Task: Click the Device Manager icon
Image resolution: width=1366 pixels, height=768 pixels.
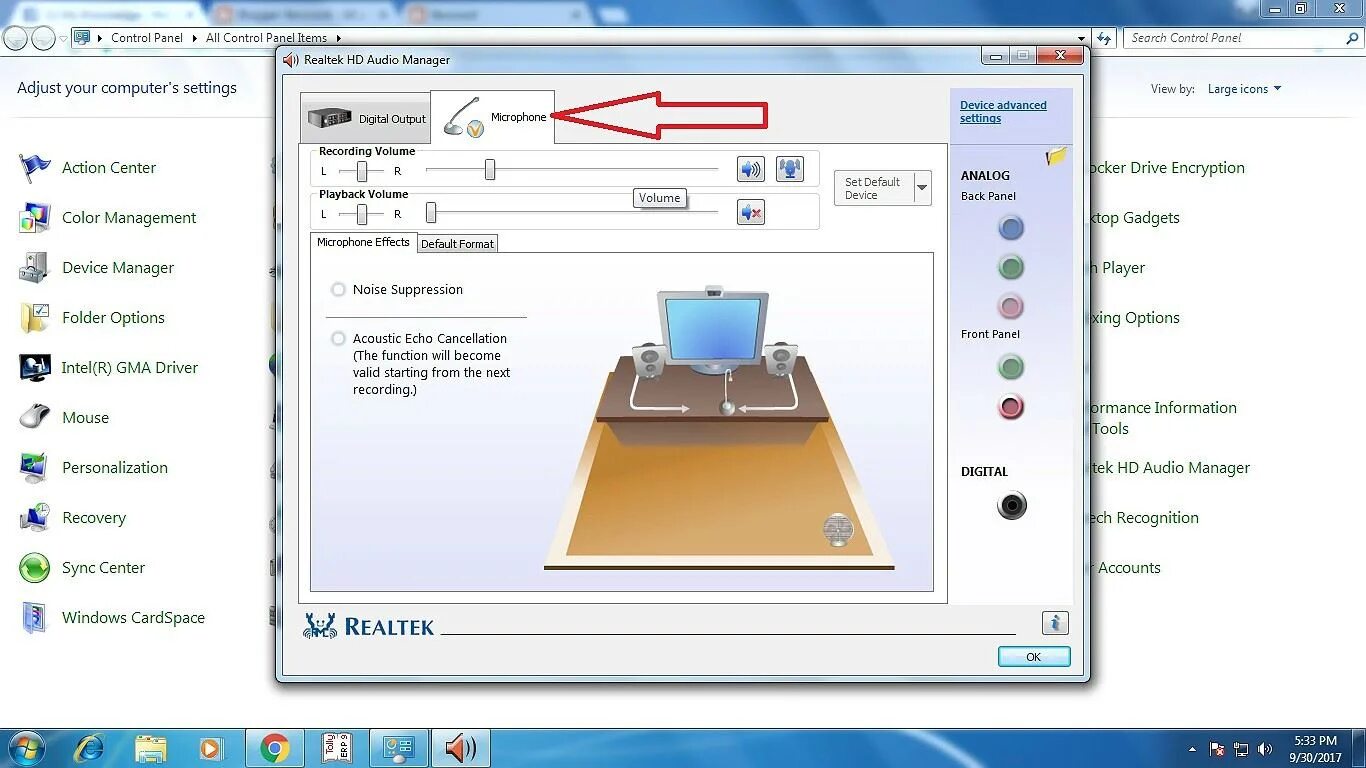Action: 35,268
